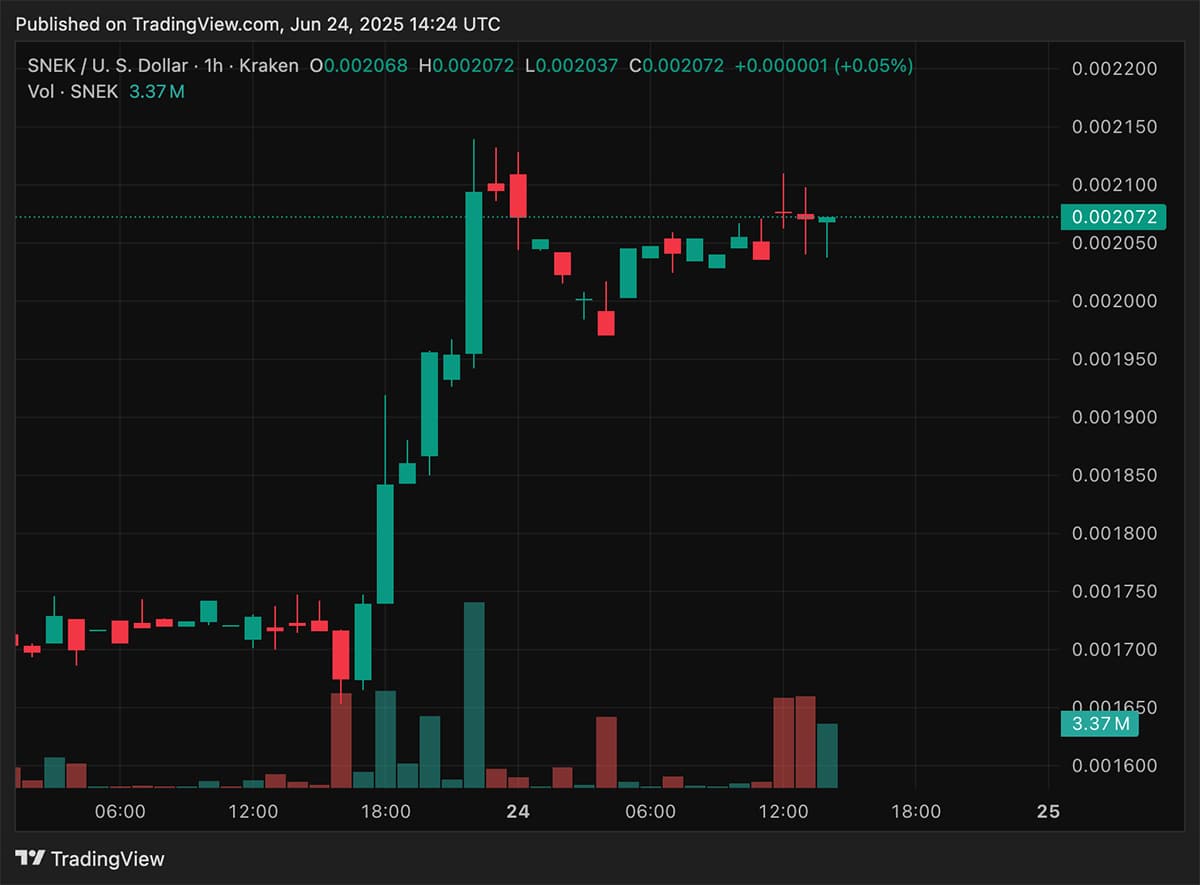Click the current price label 0.002072
The image size is (1200, 885).
(x=1114, y=217)
